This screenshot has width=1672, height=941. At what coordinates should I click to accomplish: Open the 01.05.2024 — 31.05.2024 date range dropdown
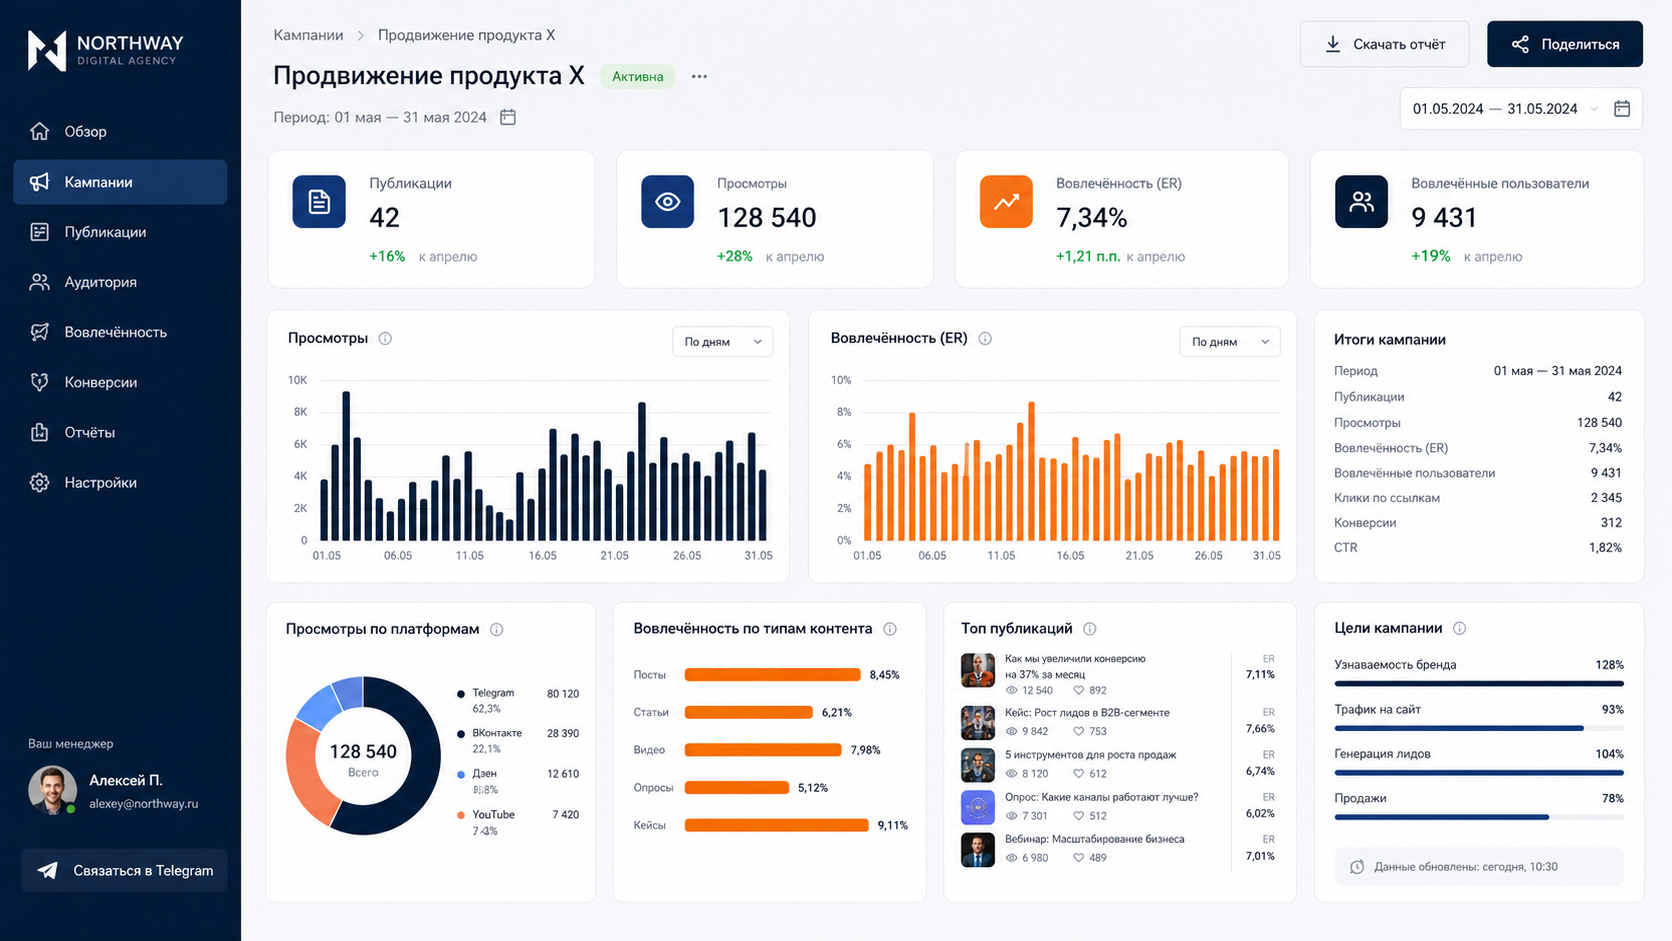[x=1520, y=109]
